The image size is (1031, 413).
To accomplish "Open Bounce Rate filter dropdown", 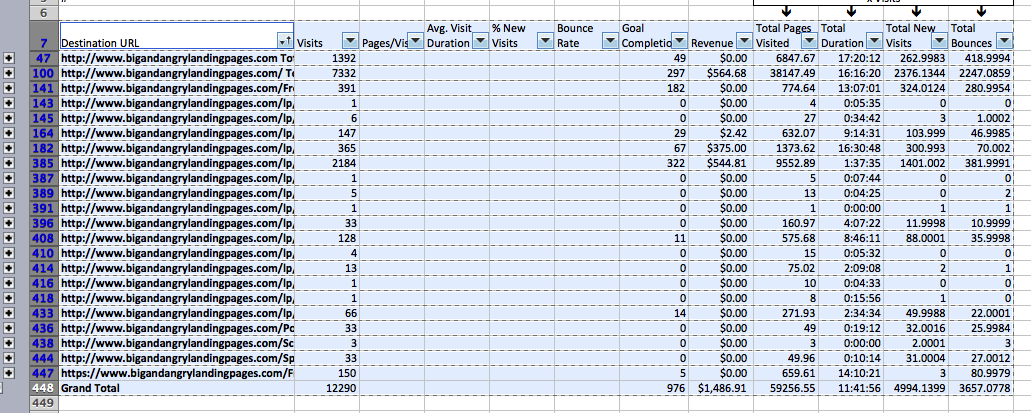I will point(611,42).
